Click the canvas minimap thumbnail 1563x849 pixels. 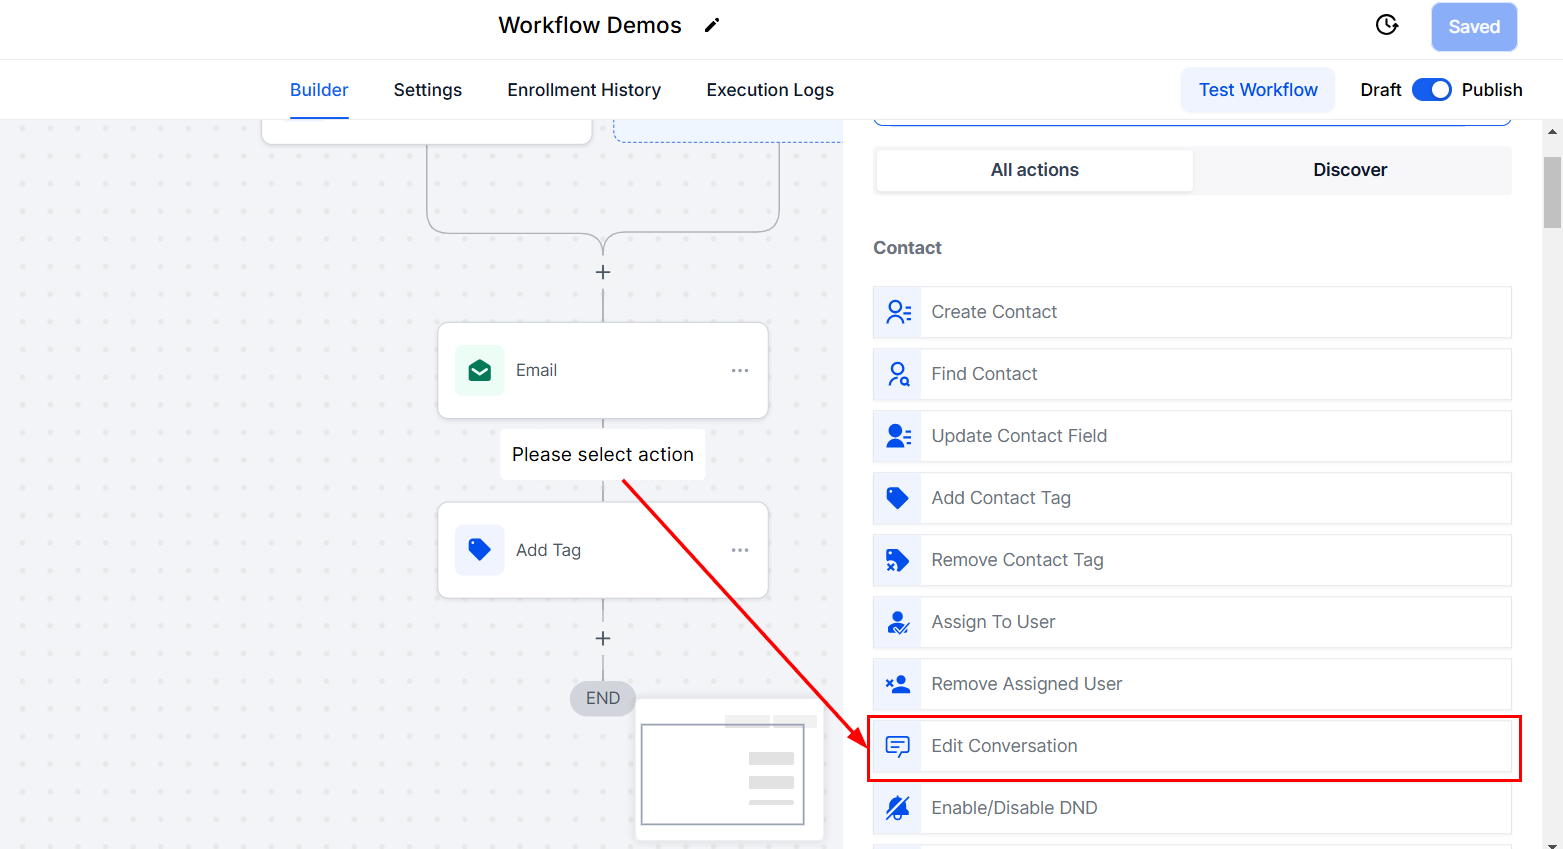[723, 774]
